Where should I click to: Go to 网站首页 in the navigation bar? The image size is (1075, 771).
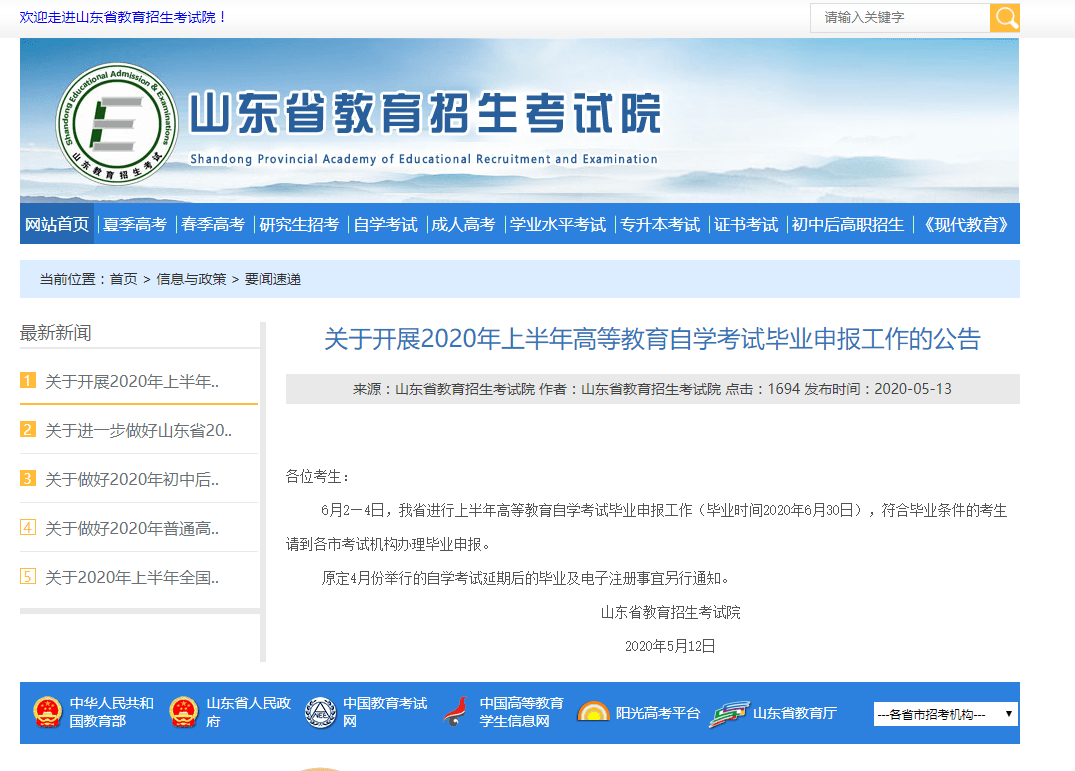pos(57,224)
